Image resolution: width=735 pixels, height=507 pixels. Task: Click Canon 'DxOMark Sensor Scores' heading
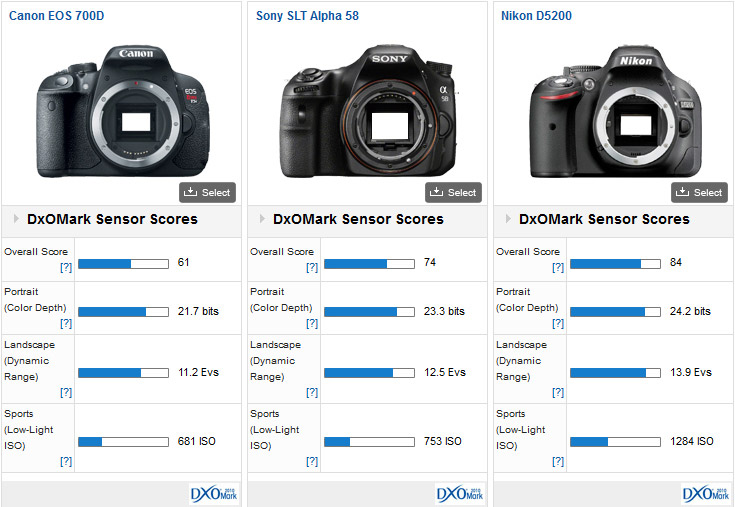(112, 219)
